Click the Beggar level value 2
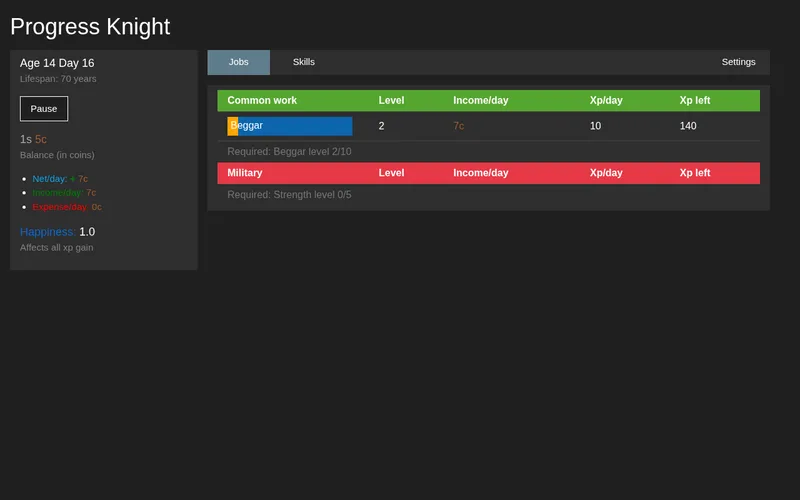The image size is (800, 500). click(x=381, y=126)
